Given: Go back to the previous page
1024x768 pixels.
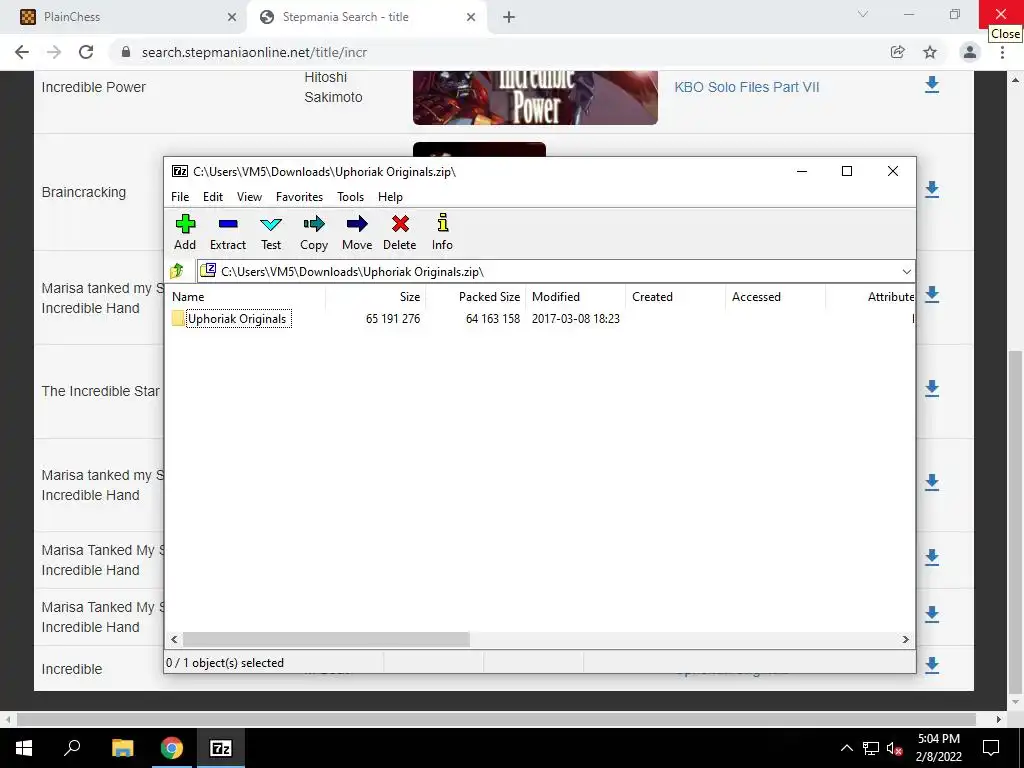Looking at the screenshot, I should [22, 52].
